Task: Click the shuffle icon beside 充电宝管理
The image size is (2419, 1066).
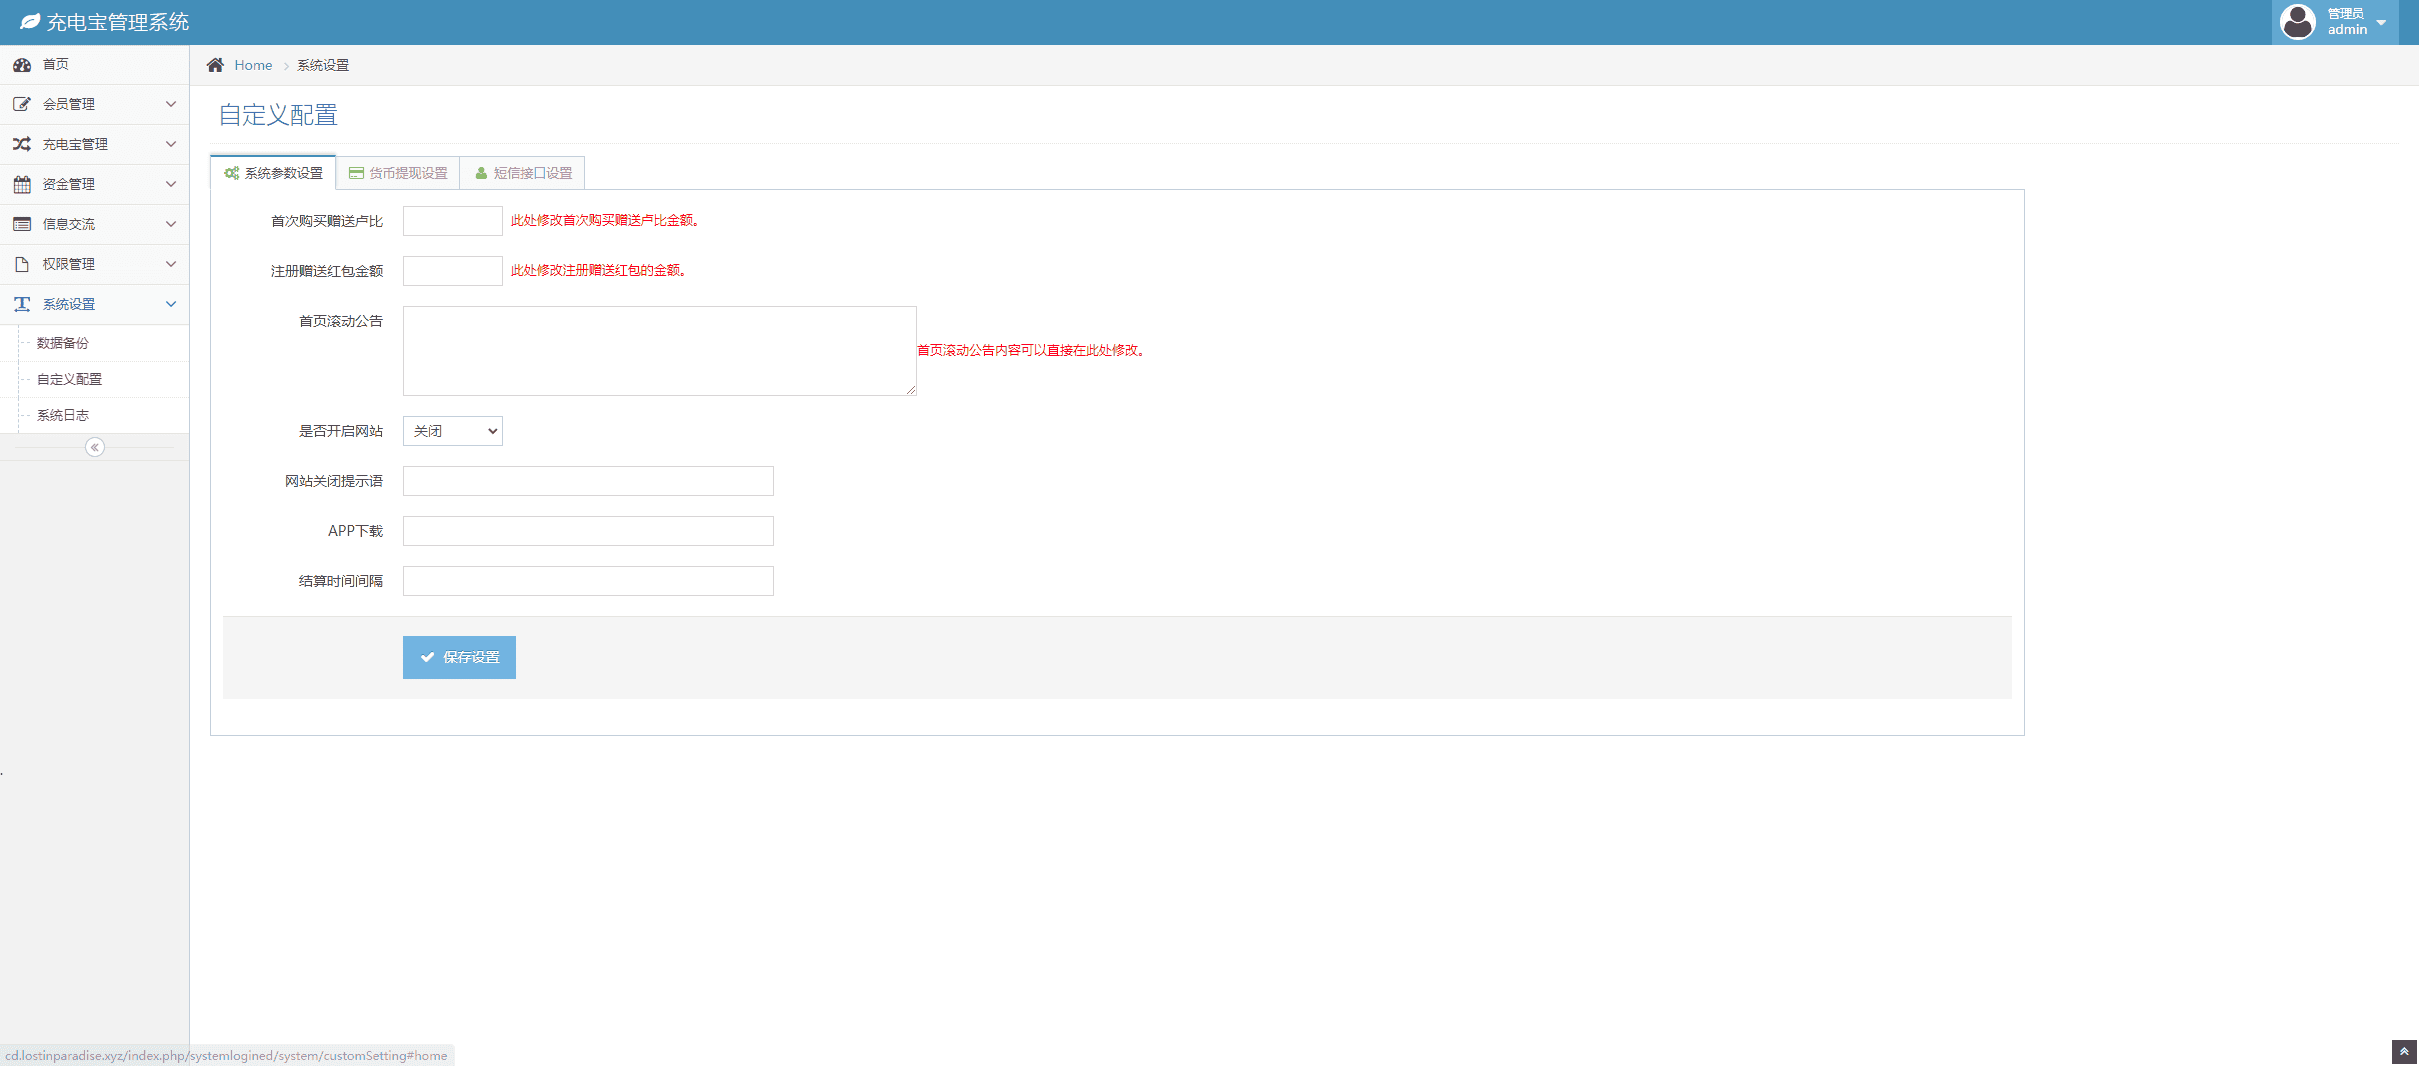Action: click(x=22, y=144)
